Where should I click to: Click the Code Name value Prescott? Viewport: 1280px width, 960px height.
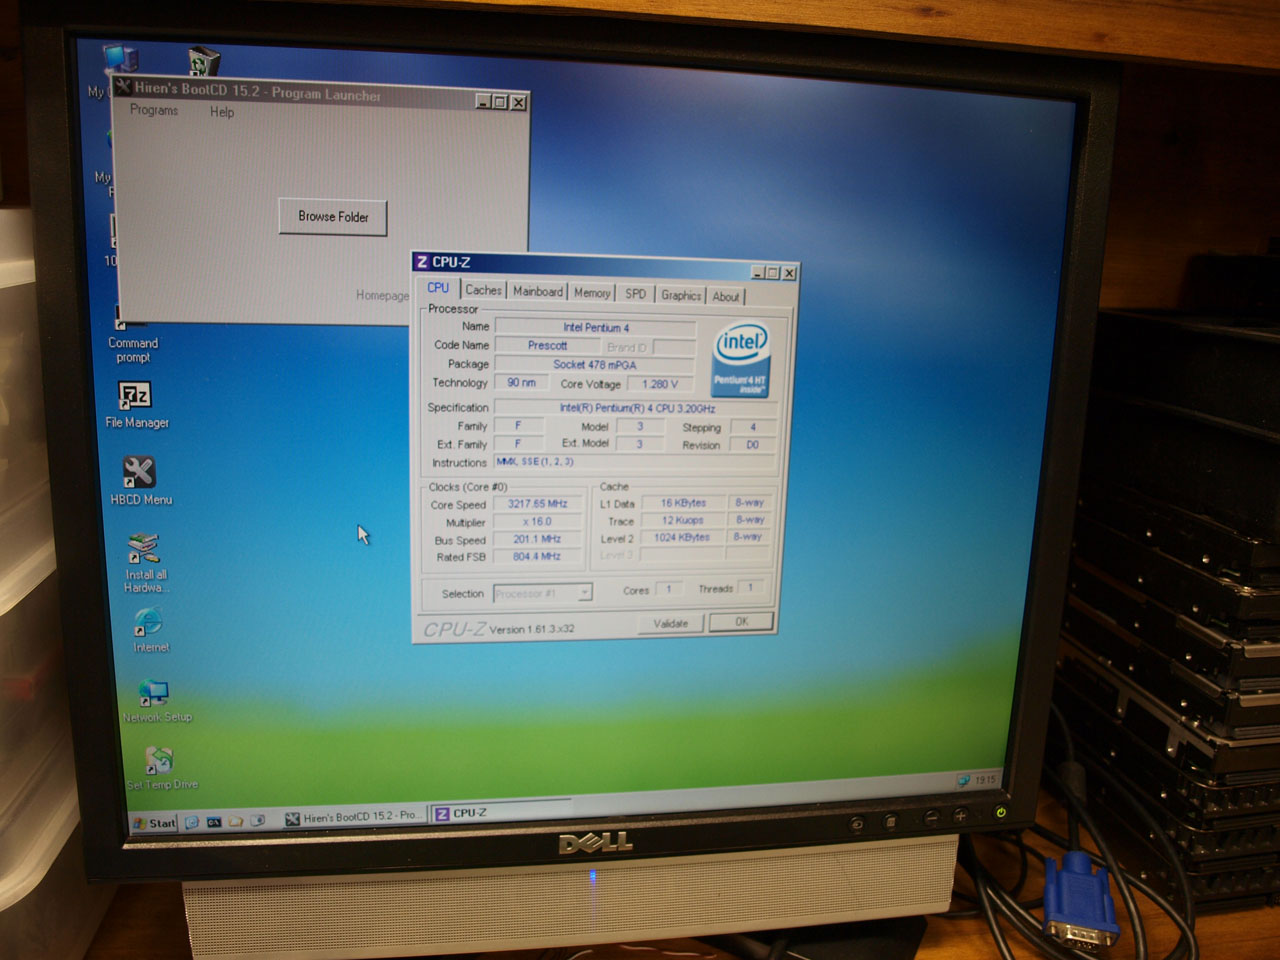point(547,345)
